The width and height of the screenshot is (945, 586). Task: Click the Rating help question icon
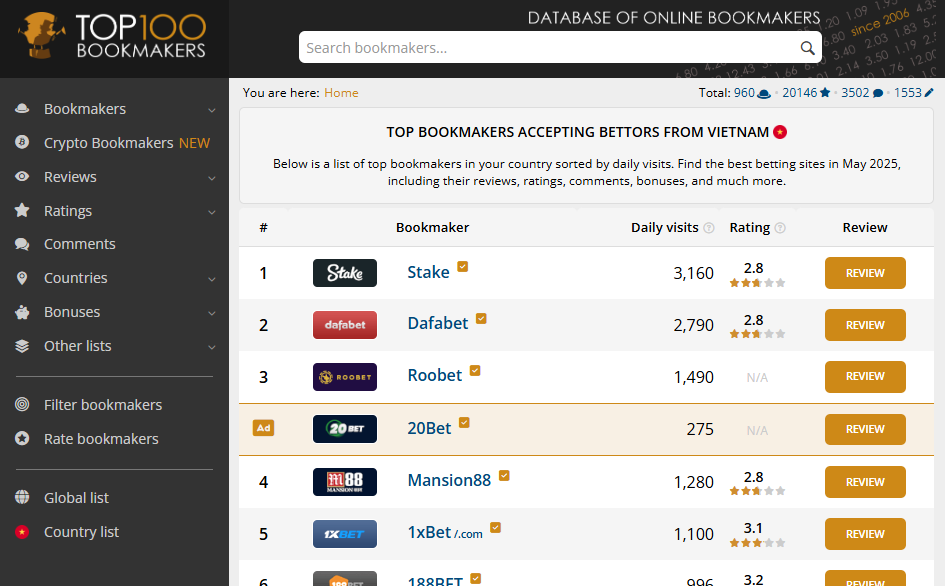coord(780,228)
